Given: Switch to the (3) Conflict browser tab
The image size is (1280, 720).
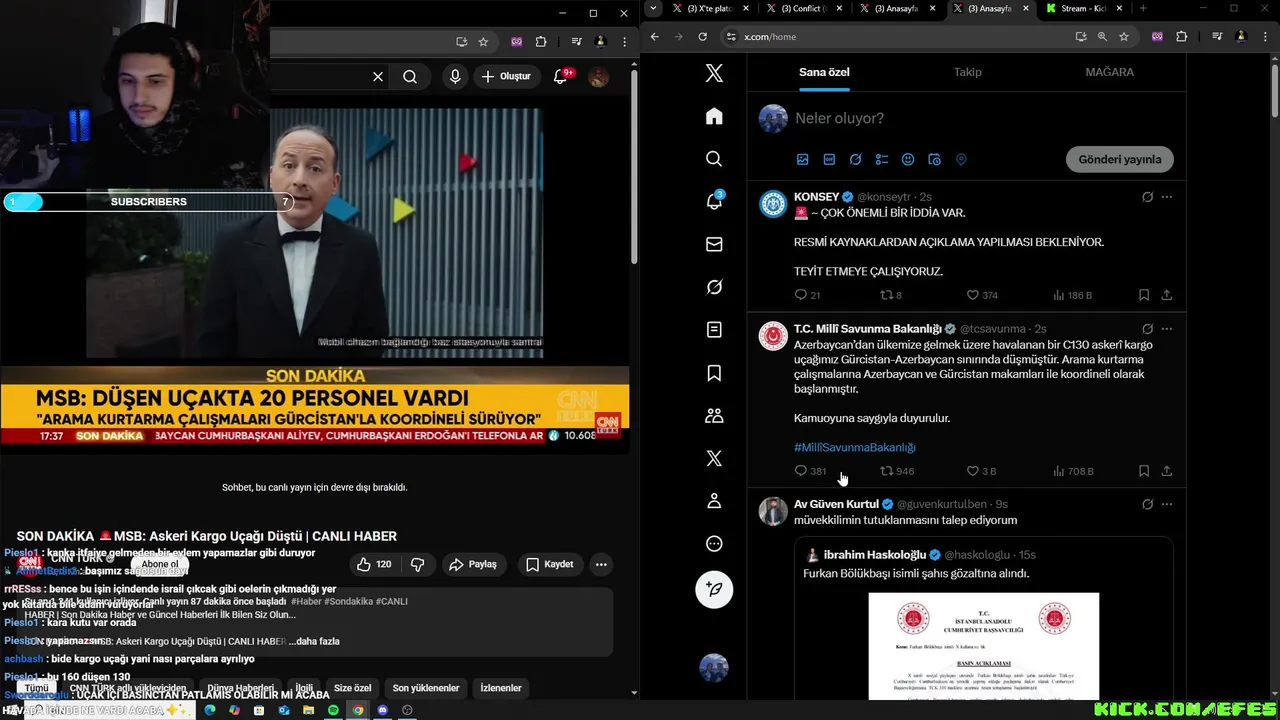Looking at the screenshot, I should click(804, 9).
